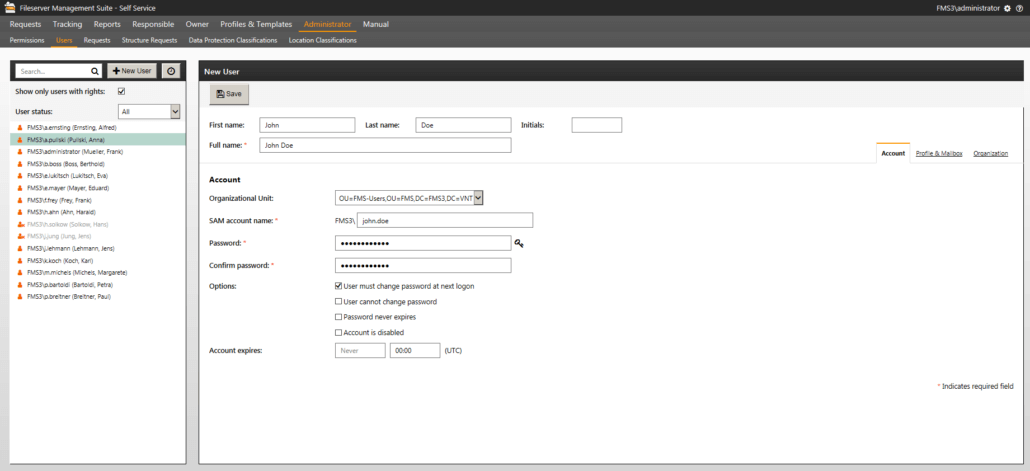
Task: Click the user icon next to e.mayer
Action: click(x=20, y=188)
